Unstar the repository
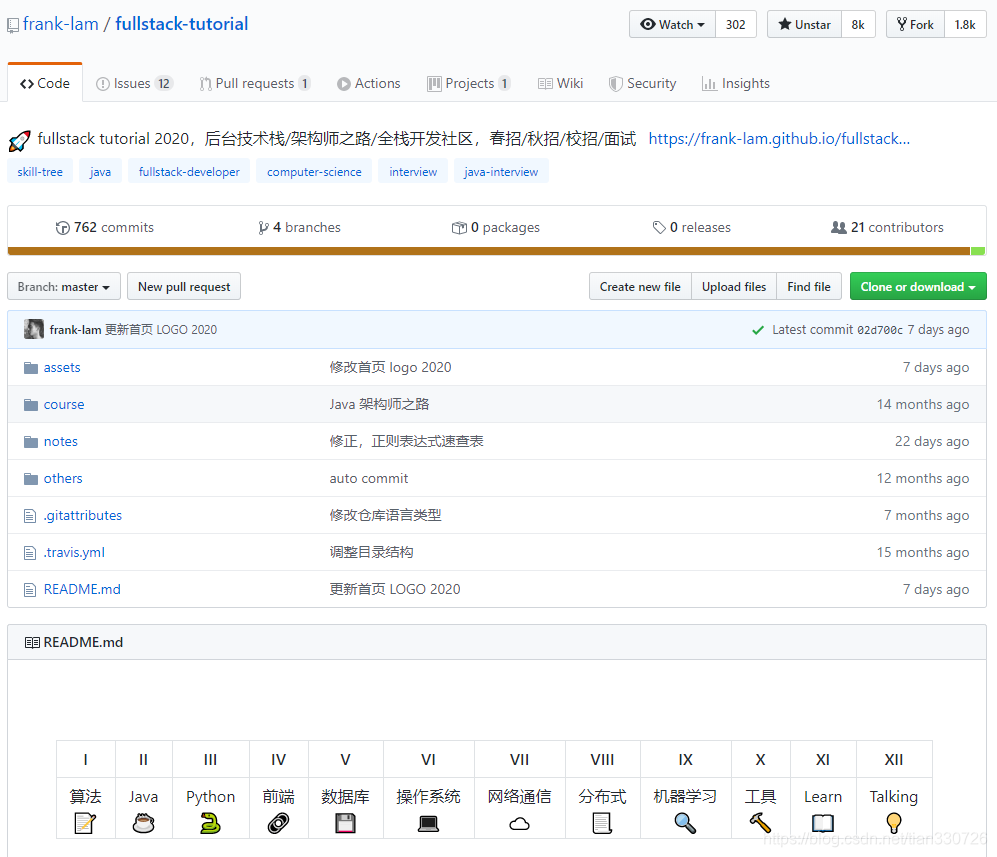 click(x=804, y=24)
